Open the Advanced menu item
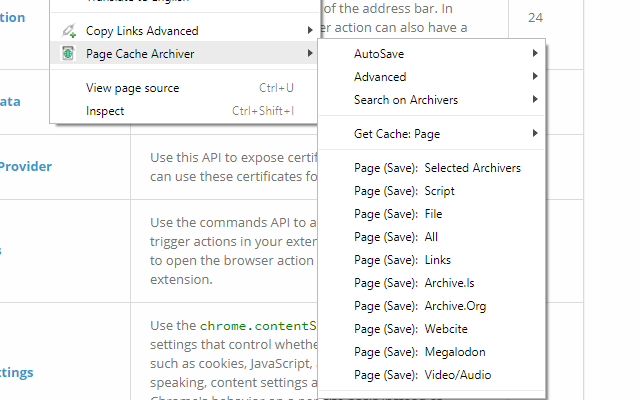Screen dimensions: 640x400 click(431, 77)
